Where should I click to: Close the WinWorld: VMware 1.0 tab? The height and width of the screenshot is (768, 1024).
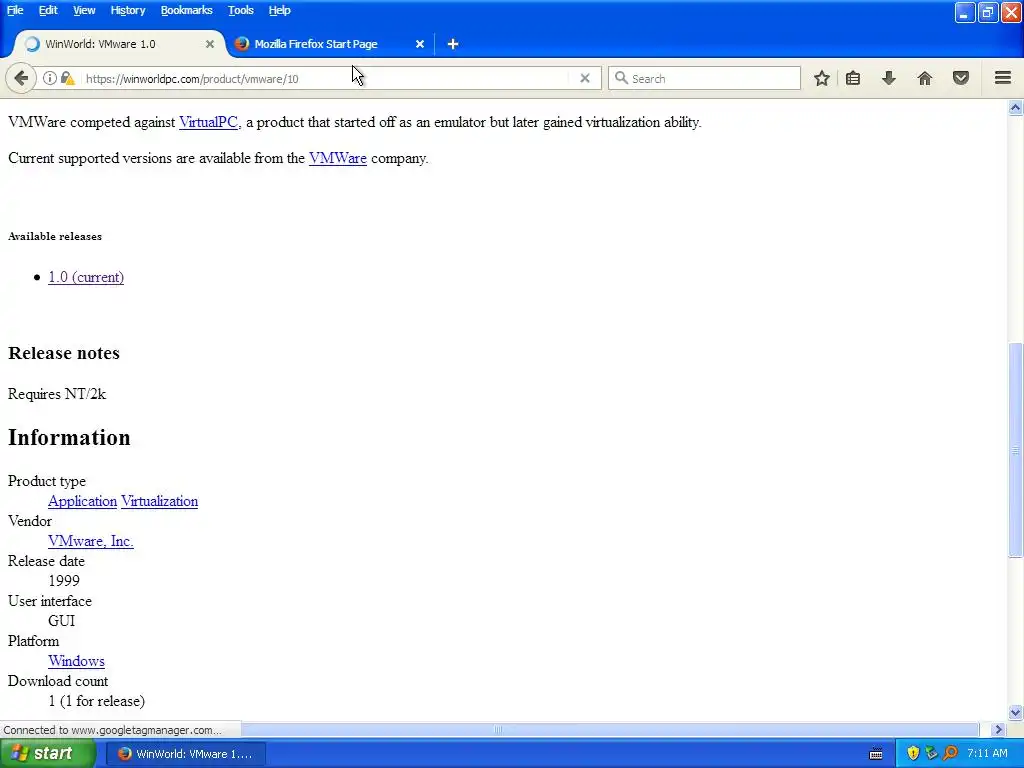(x=210, y=44)
